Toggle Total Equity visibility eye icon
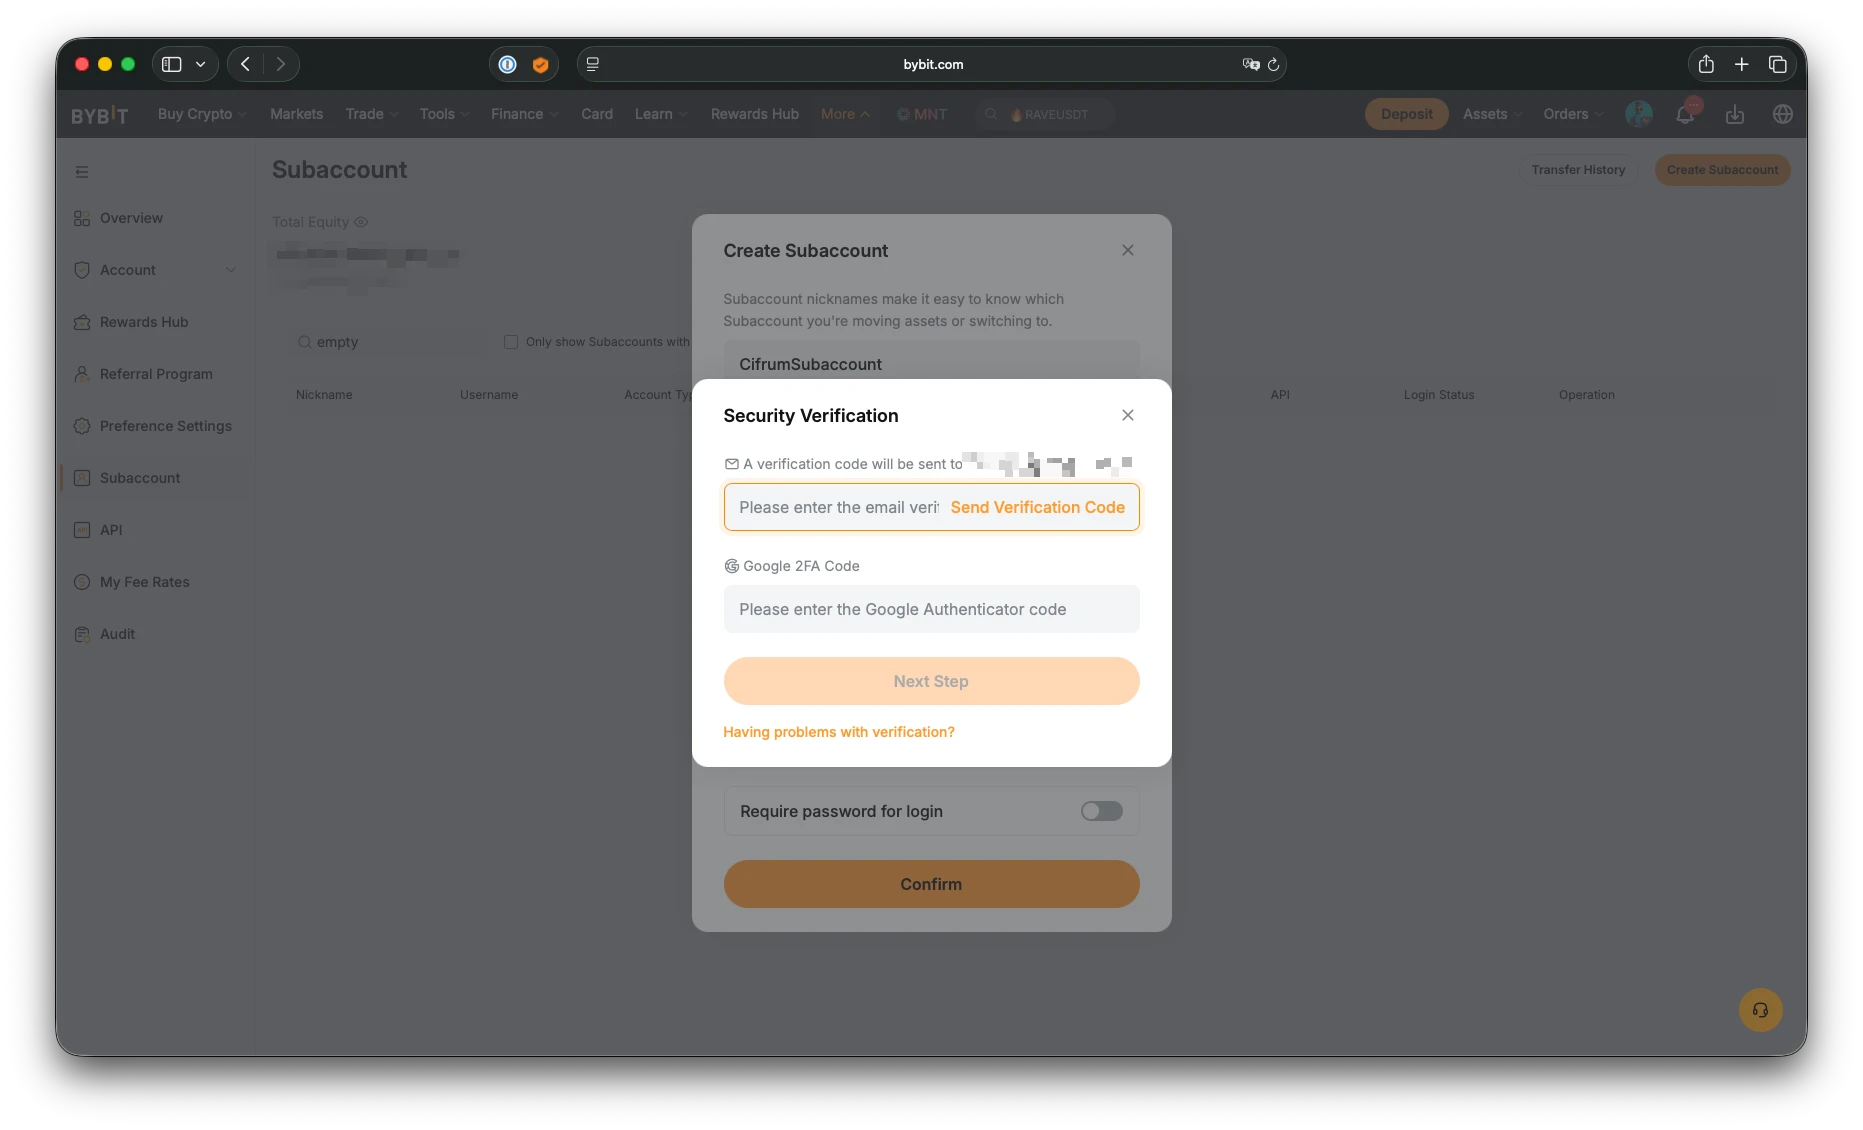1863x1130 pixels. coord(361,222)
